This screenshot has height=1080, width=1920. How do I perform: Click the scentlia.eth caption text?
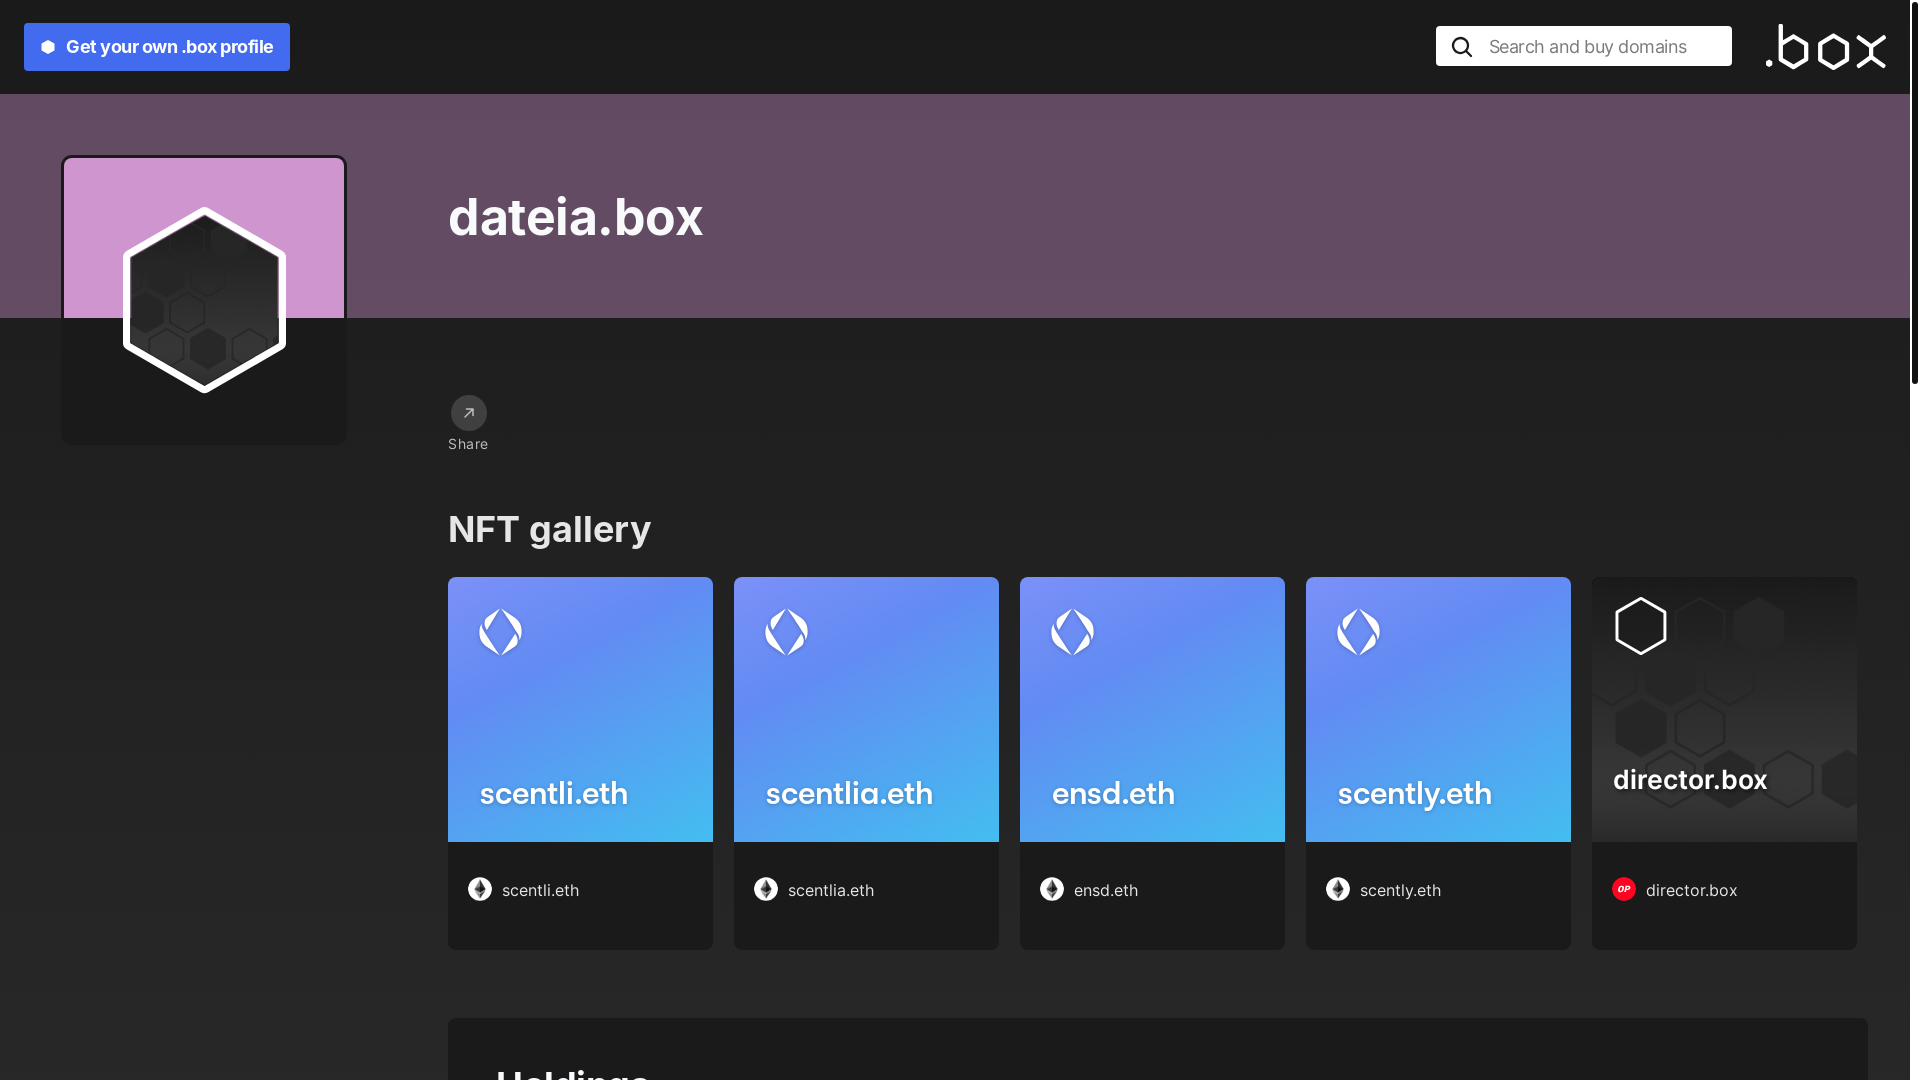tap(831, 890)
